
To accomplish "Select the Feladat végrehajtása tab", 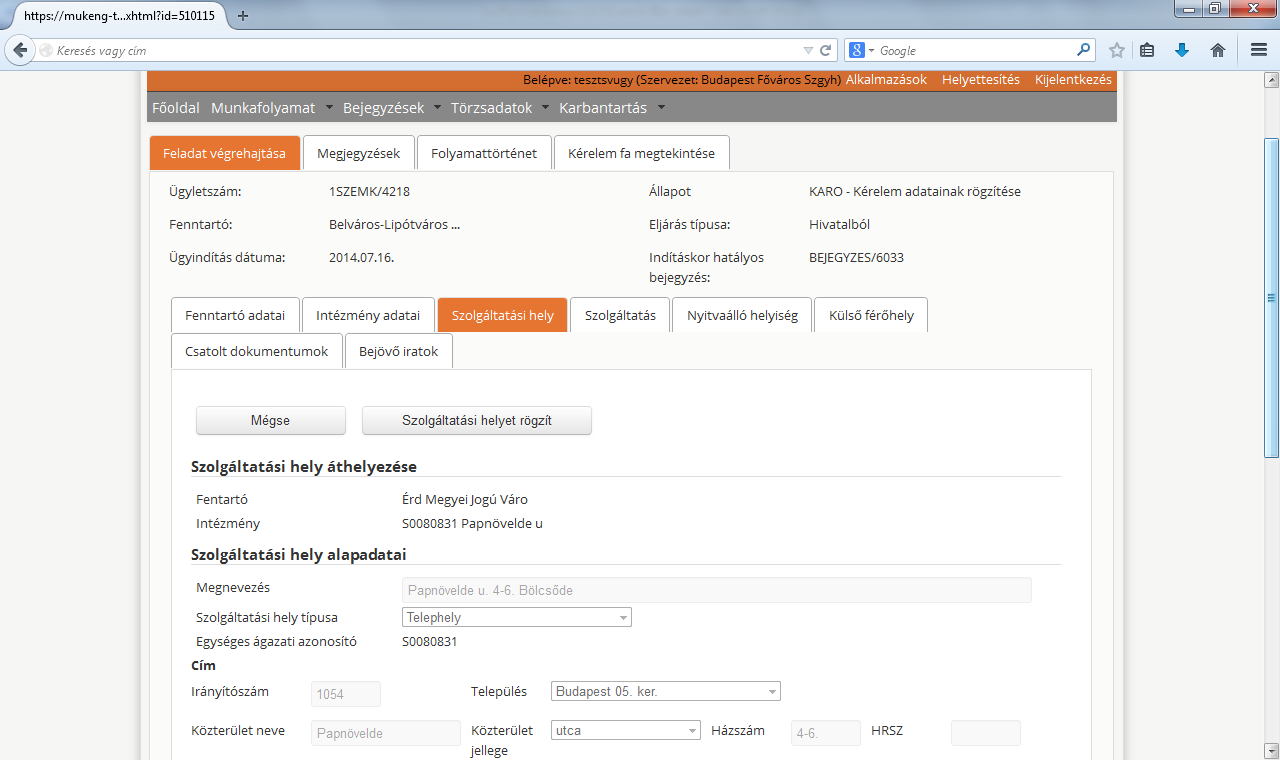I will pyautogui.click(x=224, y=153).
